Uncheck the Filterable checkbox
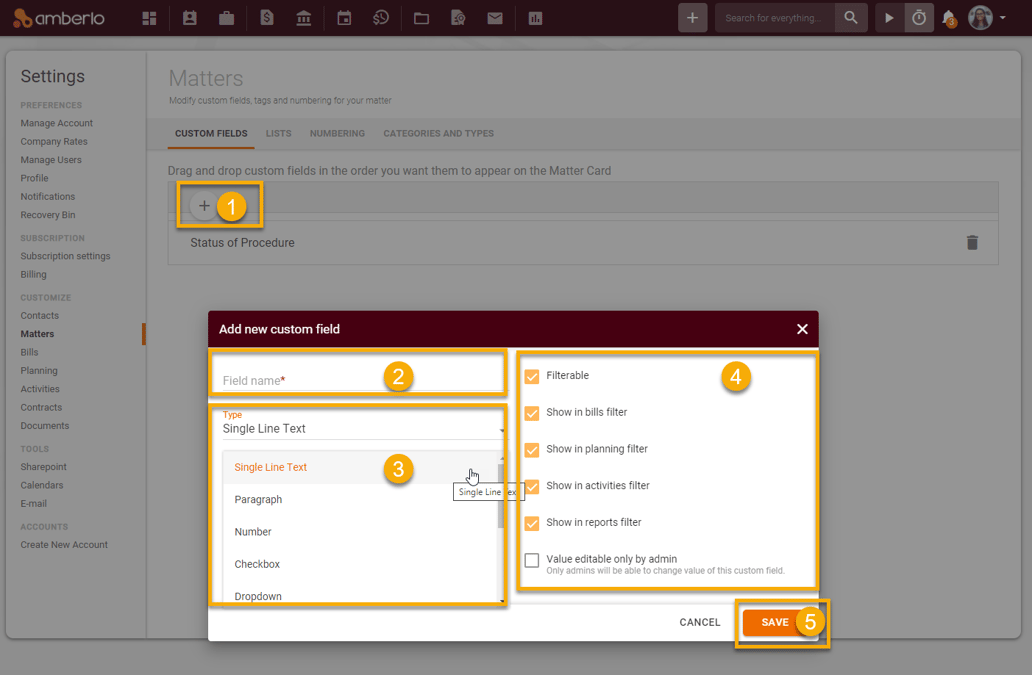Image resolution: width=1032 pixels, height=675 pixels. [531, 375]
